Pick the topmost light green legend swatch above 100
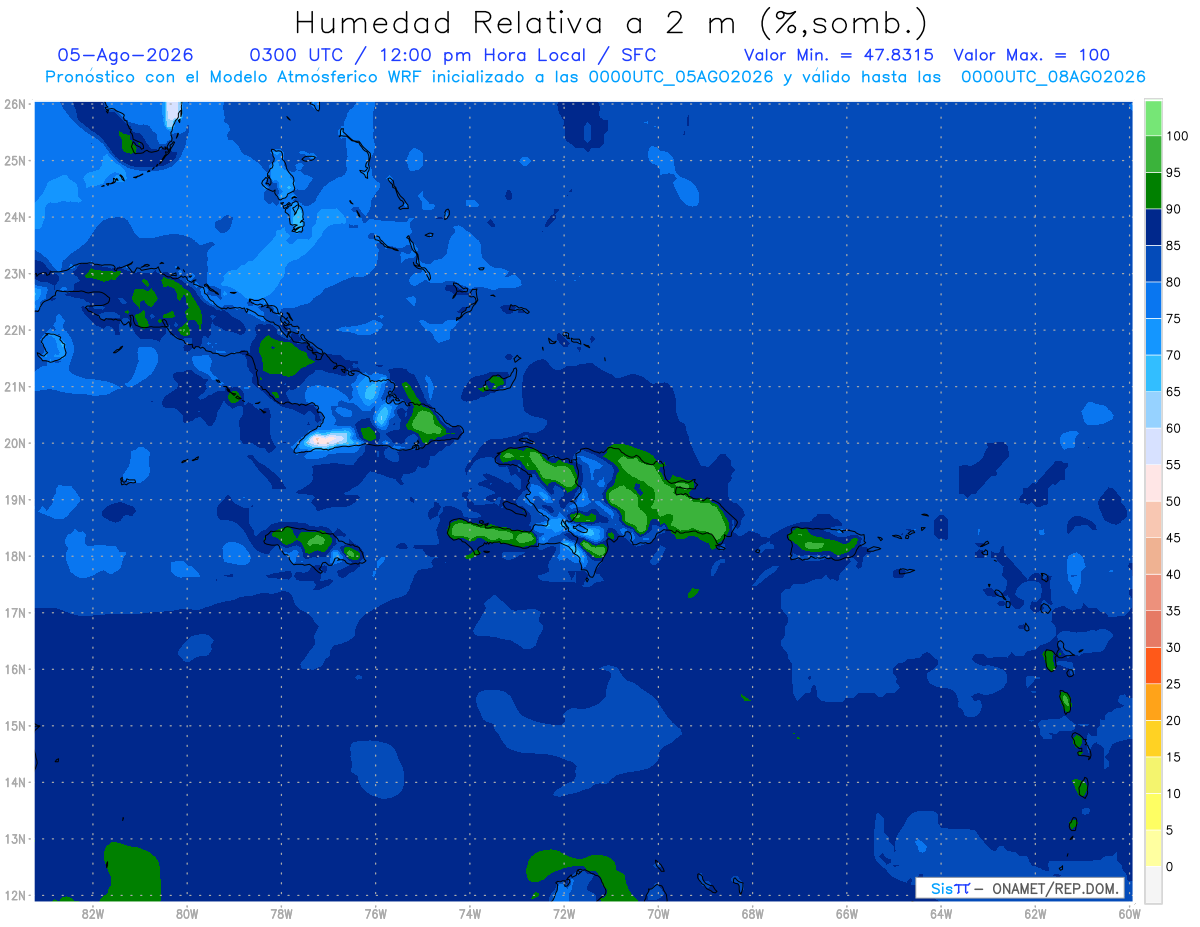The width and height of the screenshot is (1200, 927). (1153, 118)
